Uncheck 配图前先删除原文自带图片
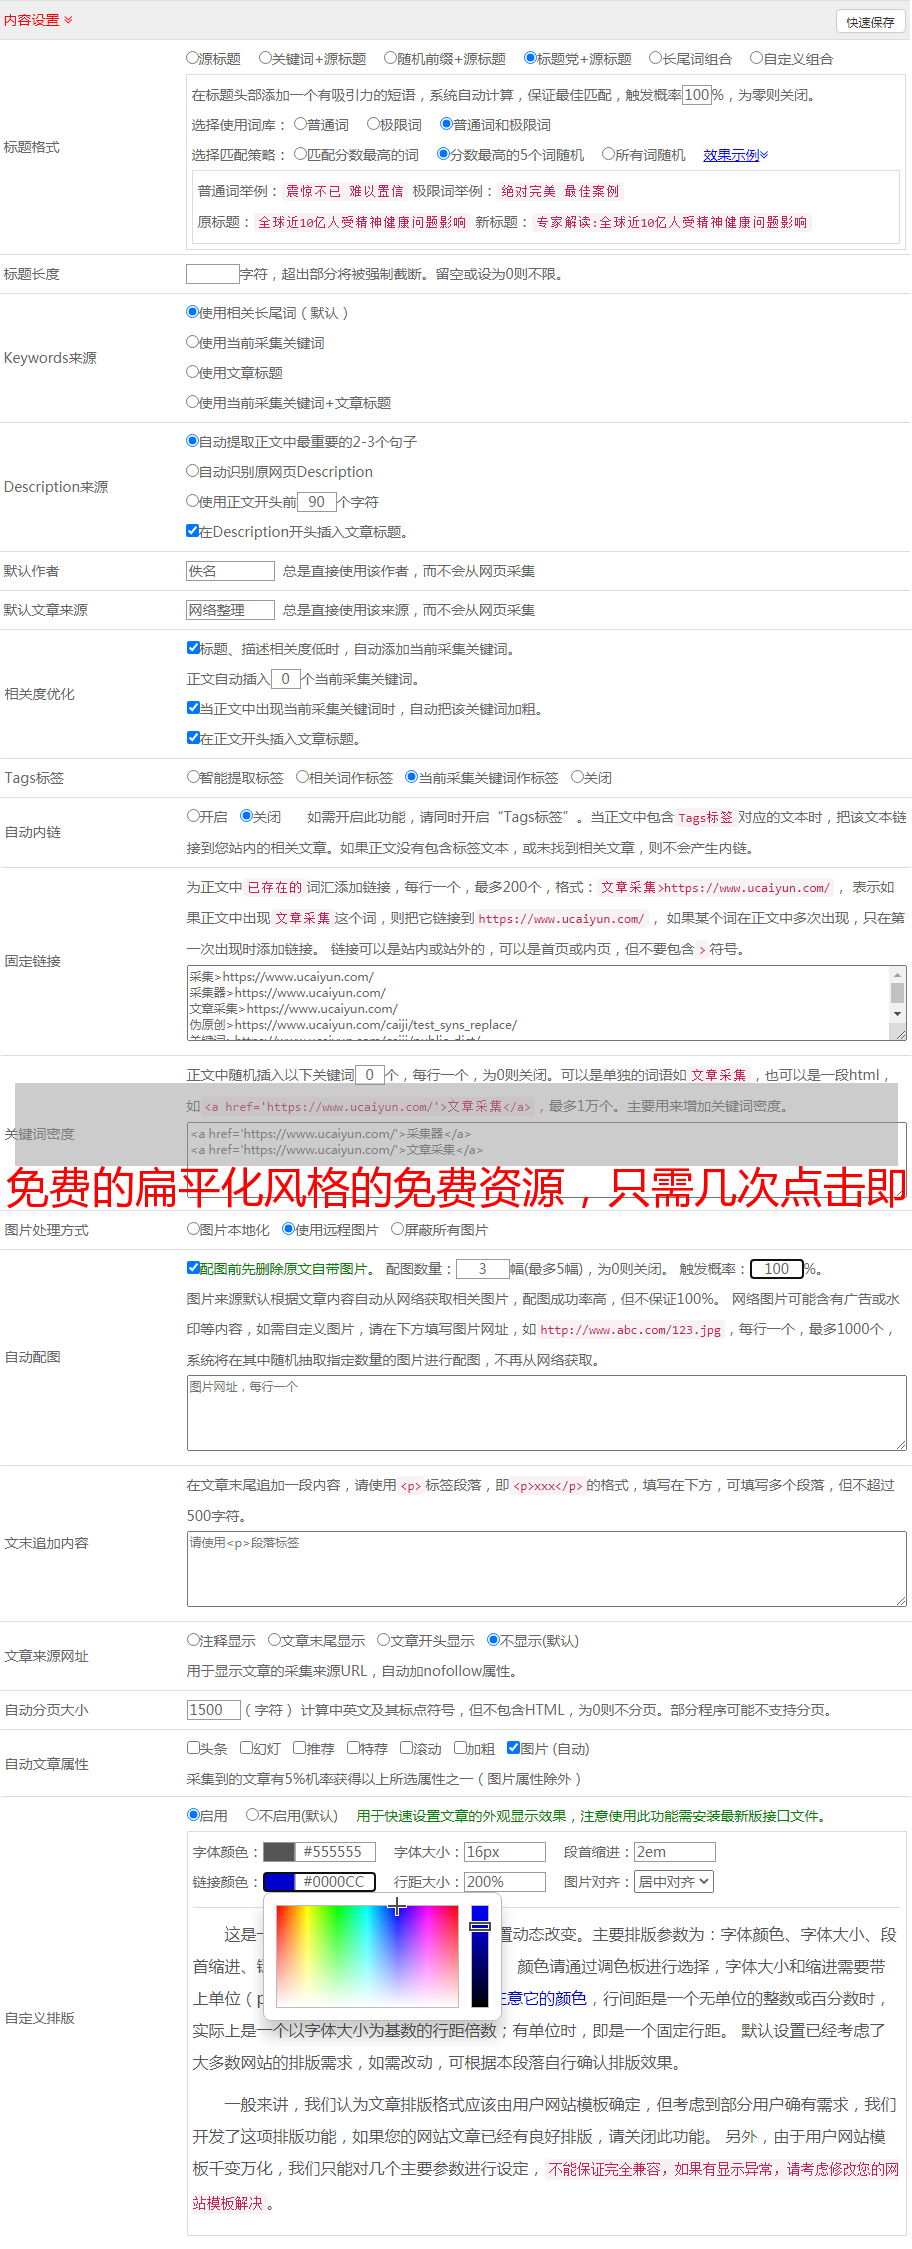The width and height of the screenshot is (912, 2249). [x=193, y=1268]
